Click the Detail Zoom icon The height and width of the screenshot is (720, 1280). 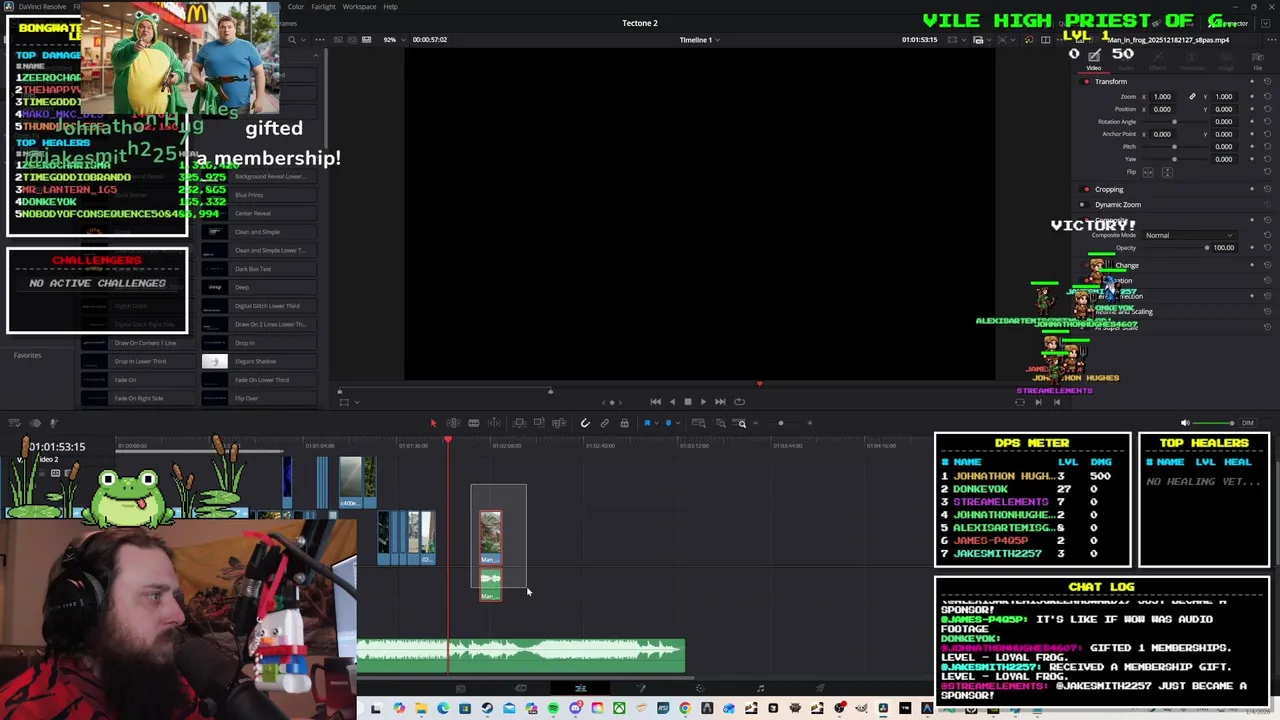click(x=720, y=423)
